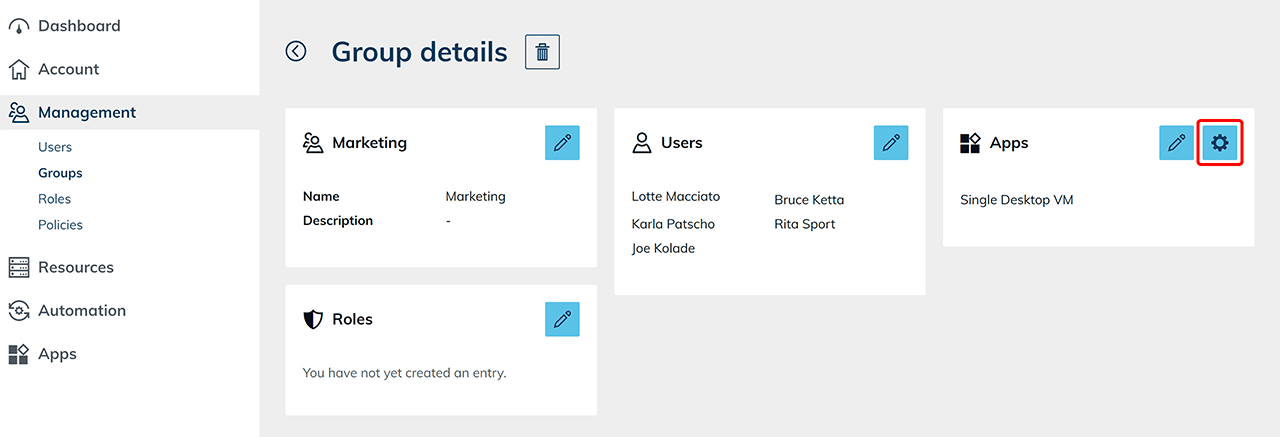
Task: Open Apps settings via the gear icon
Action: pyautogui.click(x=1219, y=143)
